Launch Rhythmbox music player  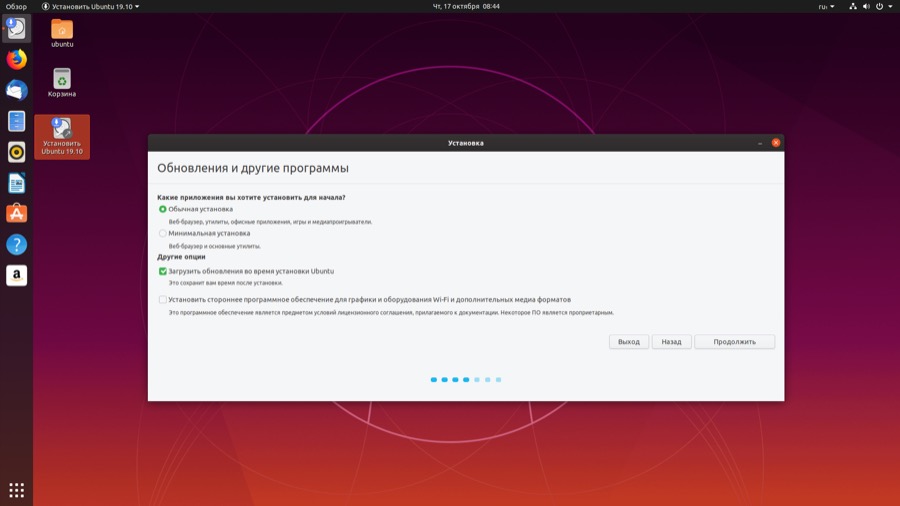[16, 152]
